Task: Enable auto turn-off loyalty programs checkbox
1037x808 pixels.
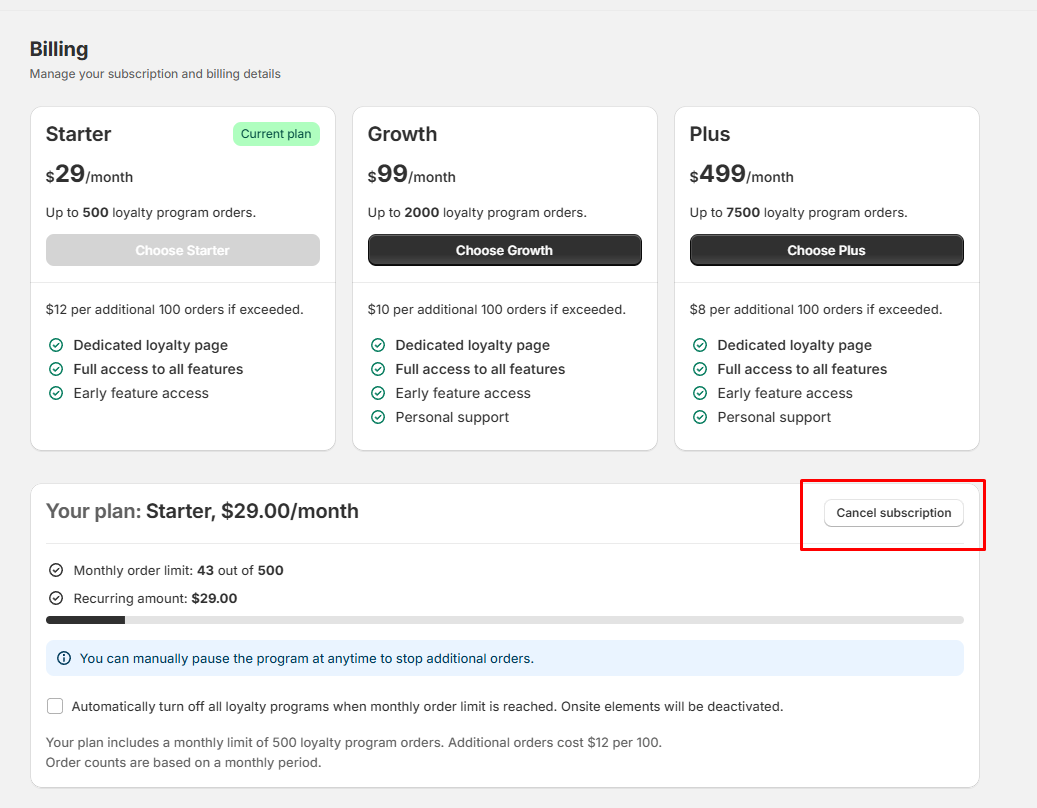Action: [55, 706]
